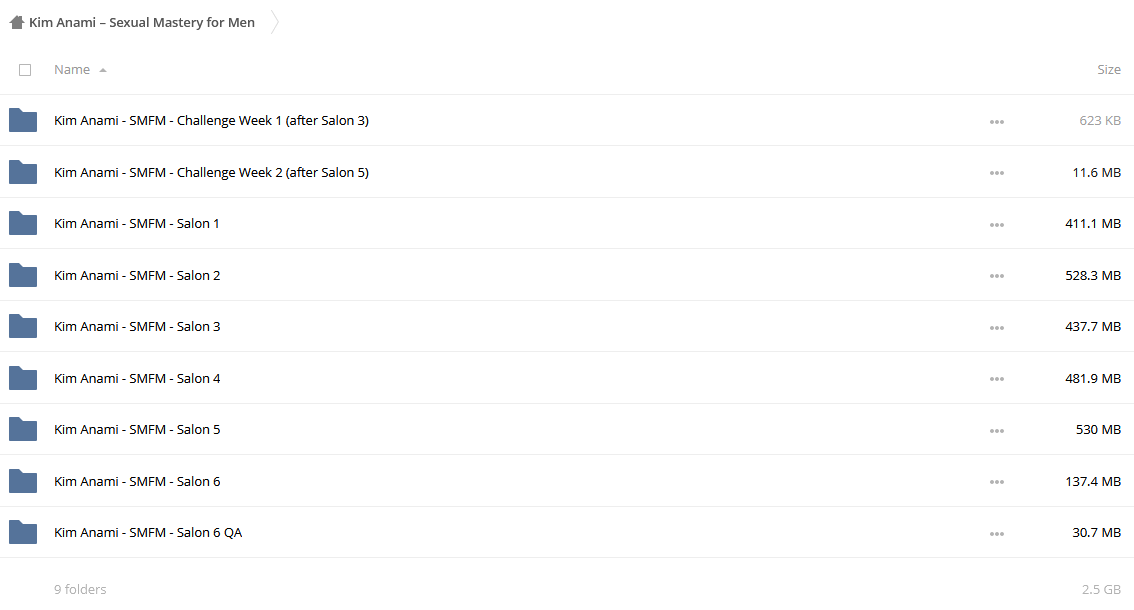The width and height of the screenshot is (1134, 610).
Task: Click the breadcrumb chevron after folder title
Action: coord(274,22)
